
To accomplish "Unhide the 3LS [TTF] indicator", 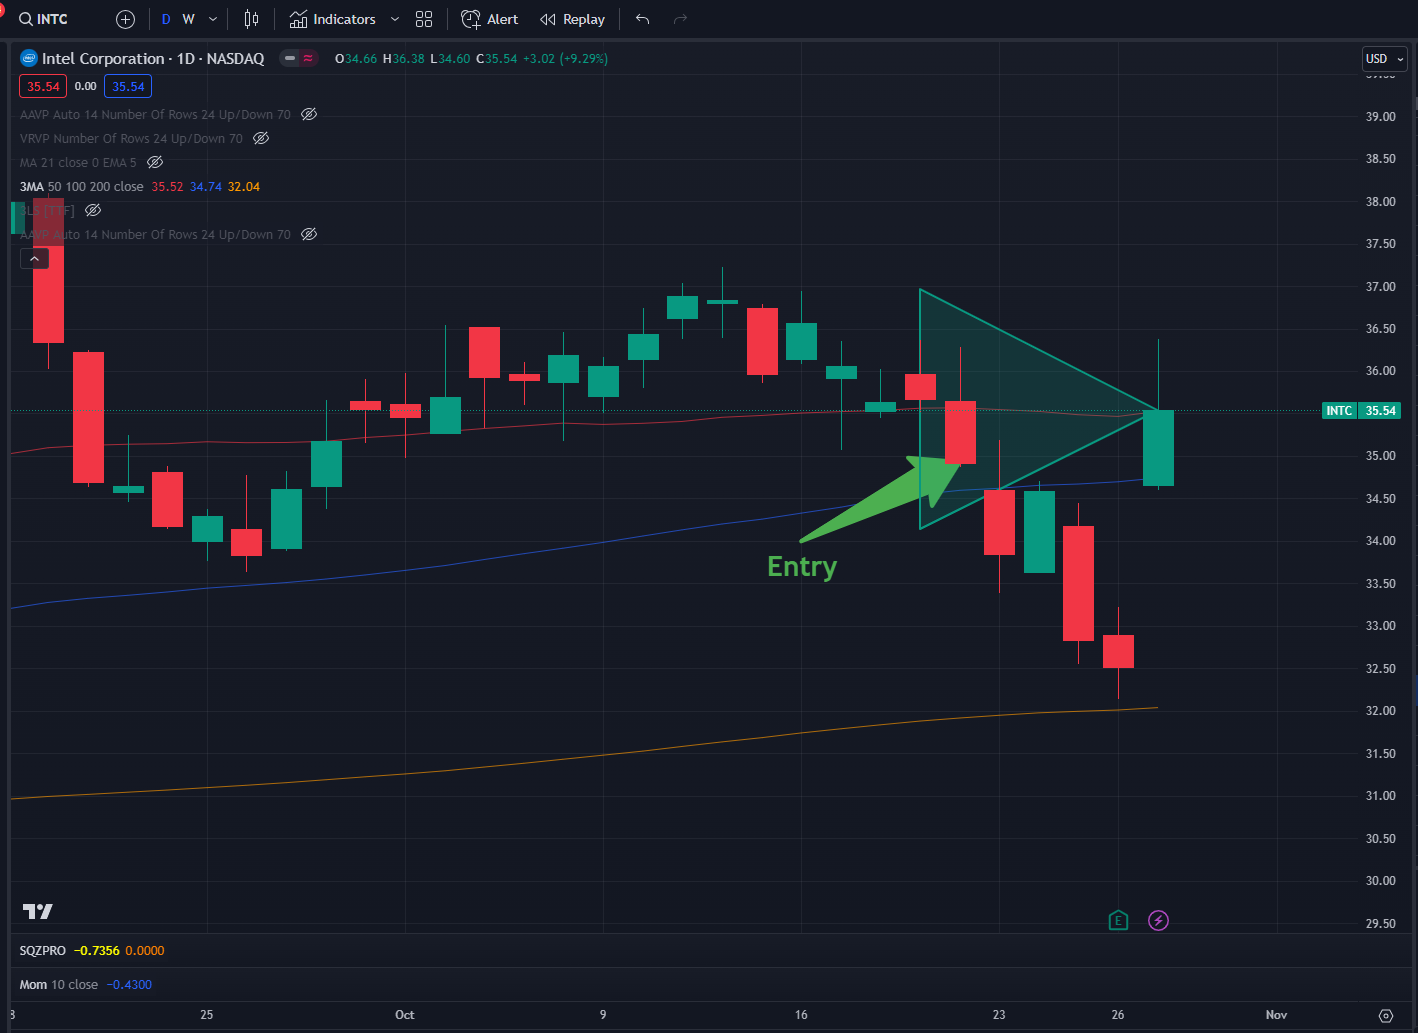I will point(93,211).
